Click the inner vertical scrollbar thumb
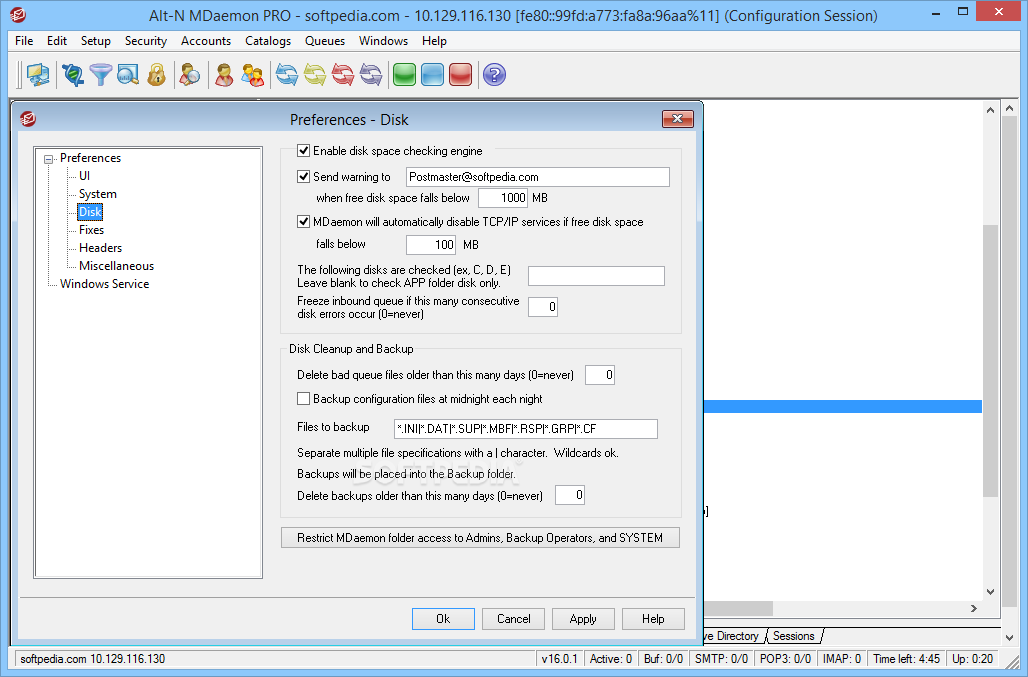 pos(990,360)
